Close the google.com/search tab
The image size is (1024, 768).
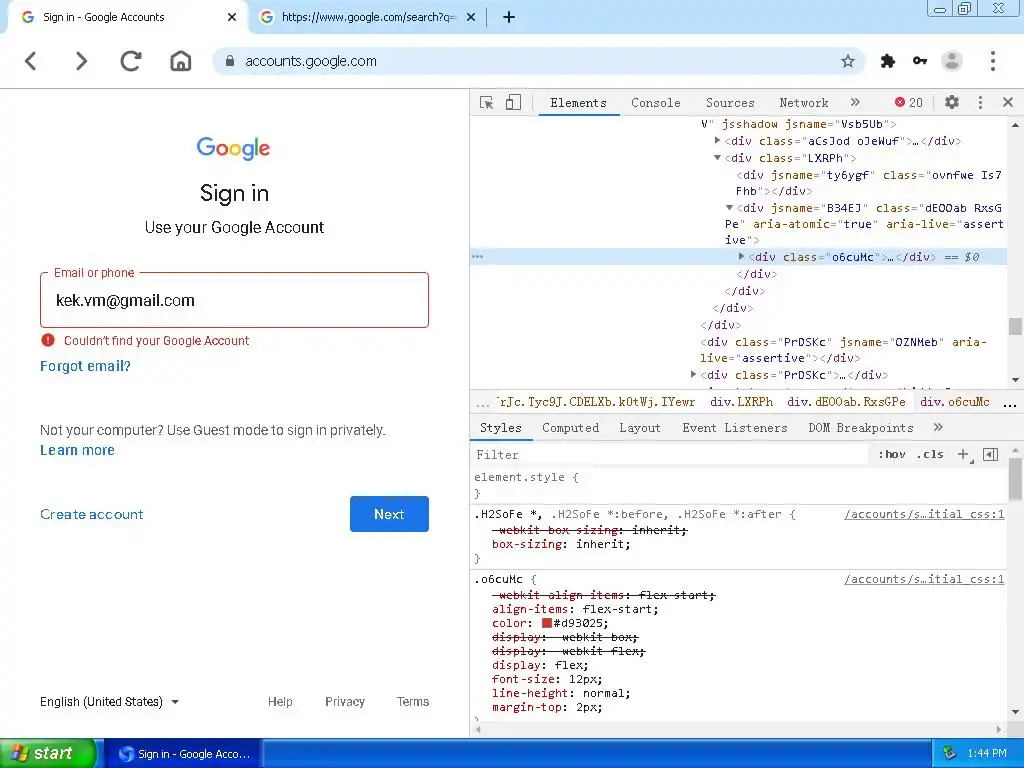[x=471, y=18]
